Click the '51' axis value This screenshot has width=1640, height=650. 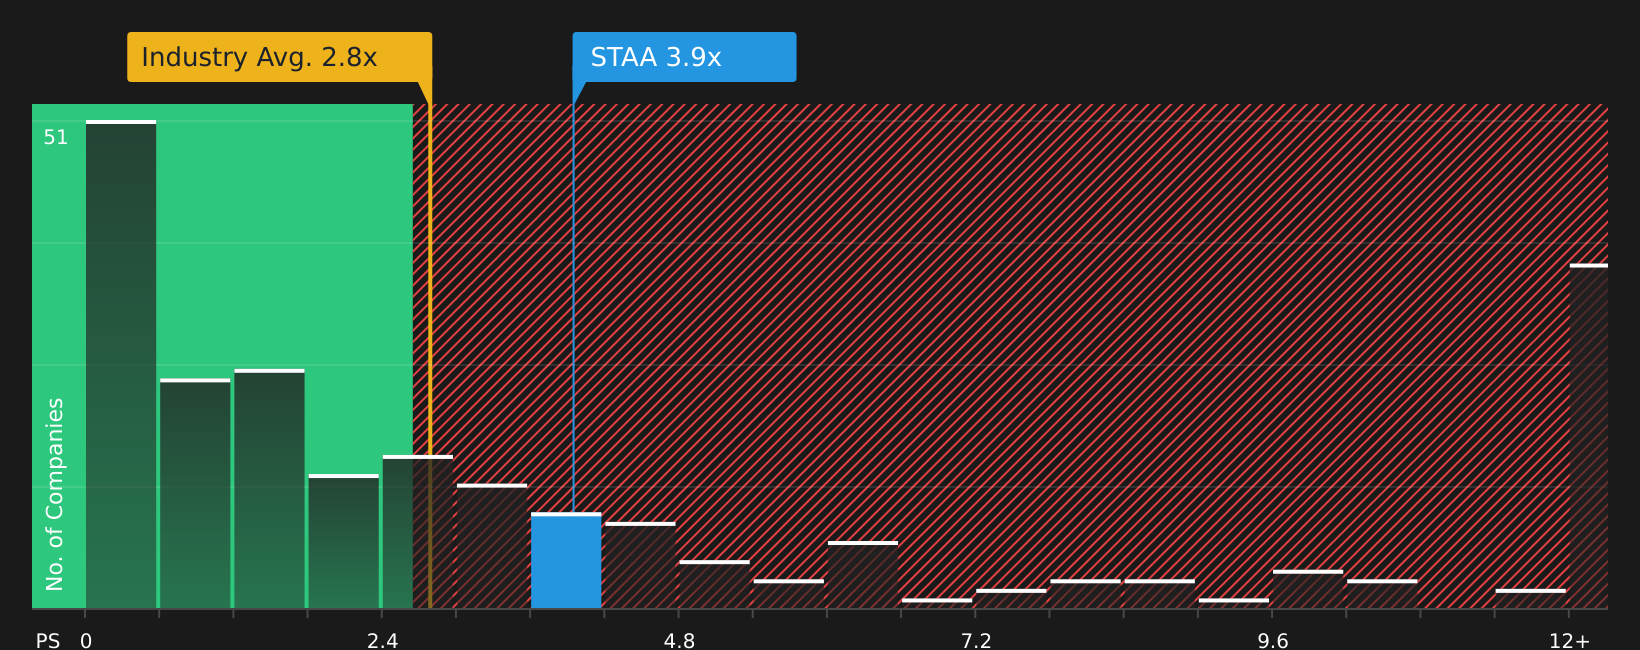pos(56,138)
